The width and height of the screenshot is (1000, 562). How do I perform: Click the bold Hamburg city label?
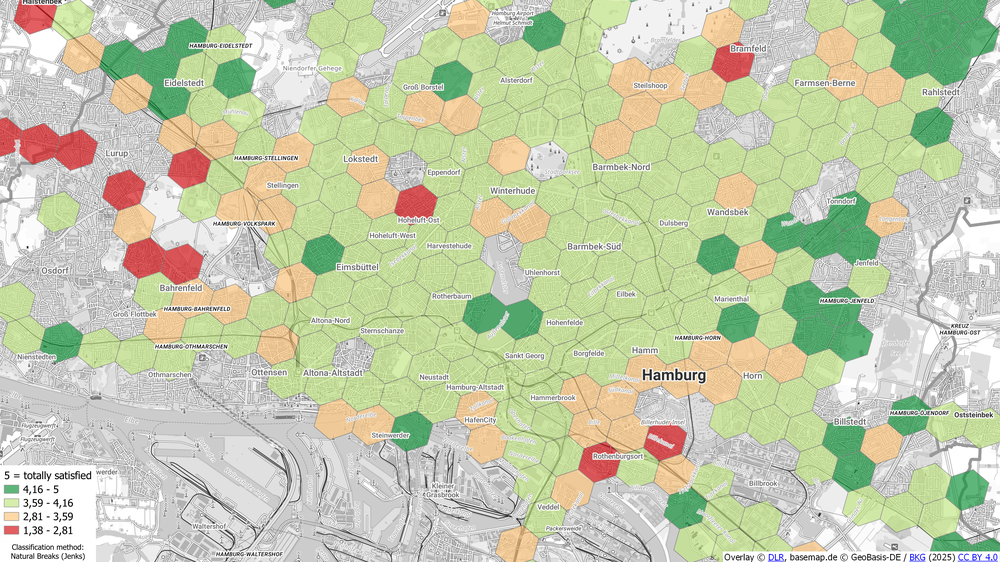[x=673, y=375]
